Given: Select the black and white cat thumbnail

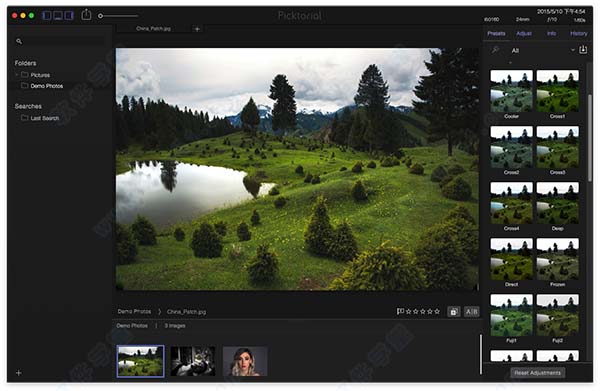Looking at the screenshot, I should tap(192, 361).
